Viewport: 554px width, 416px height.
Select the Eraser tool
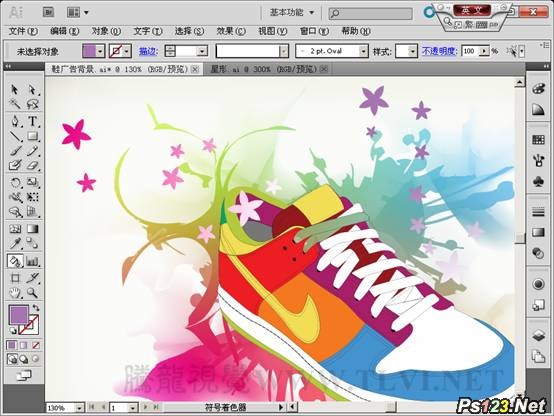[33, 165]
